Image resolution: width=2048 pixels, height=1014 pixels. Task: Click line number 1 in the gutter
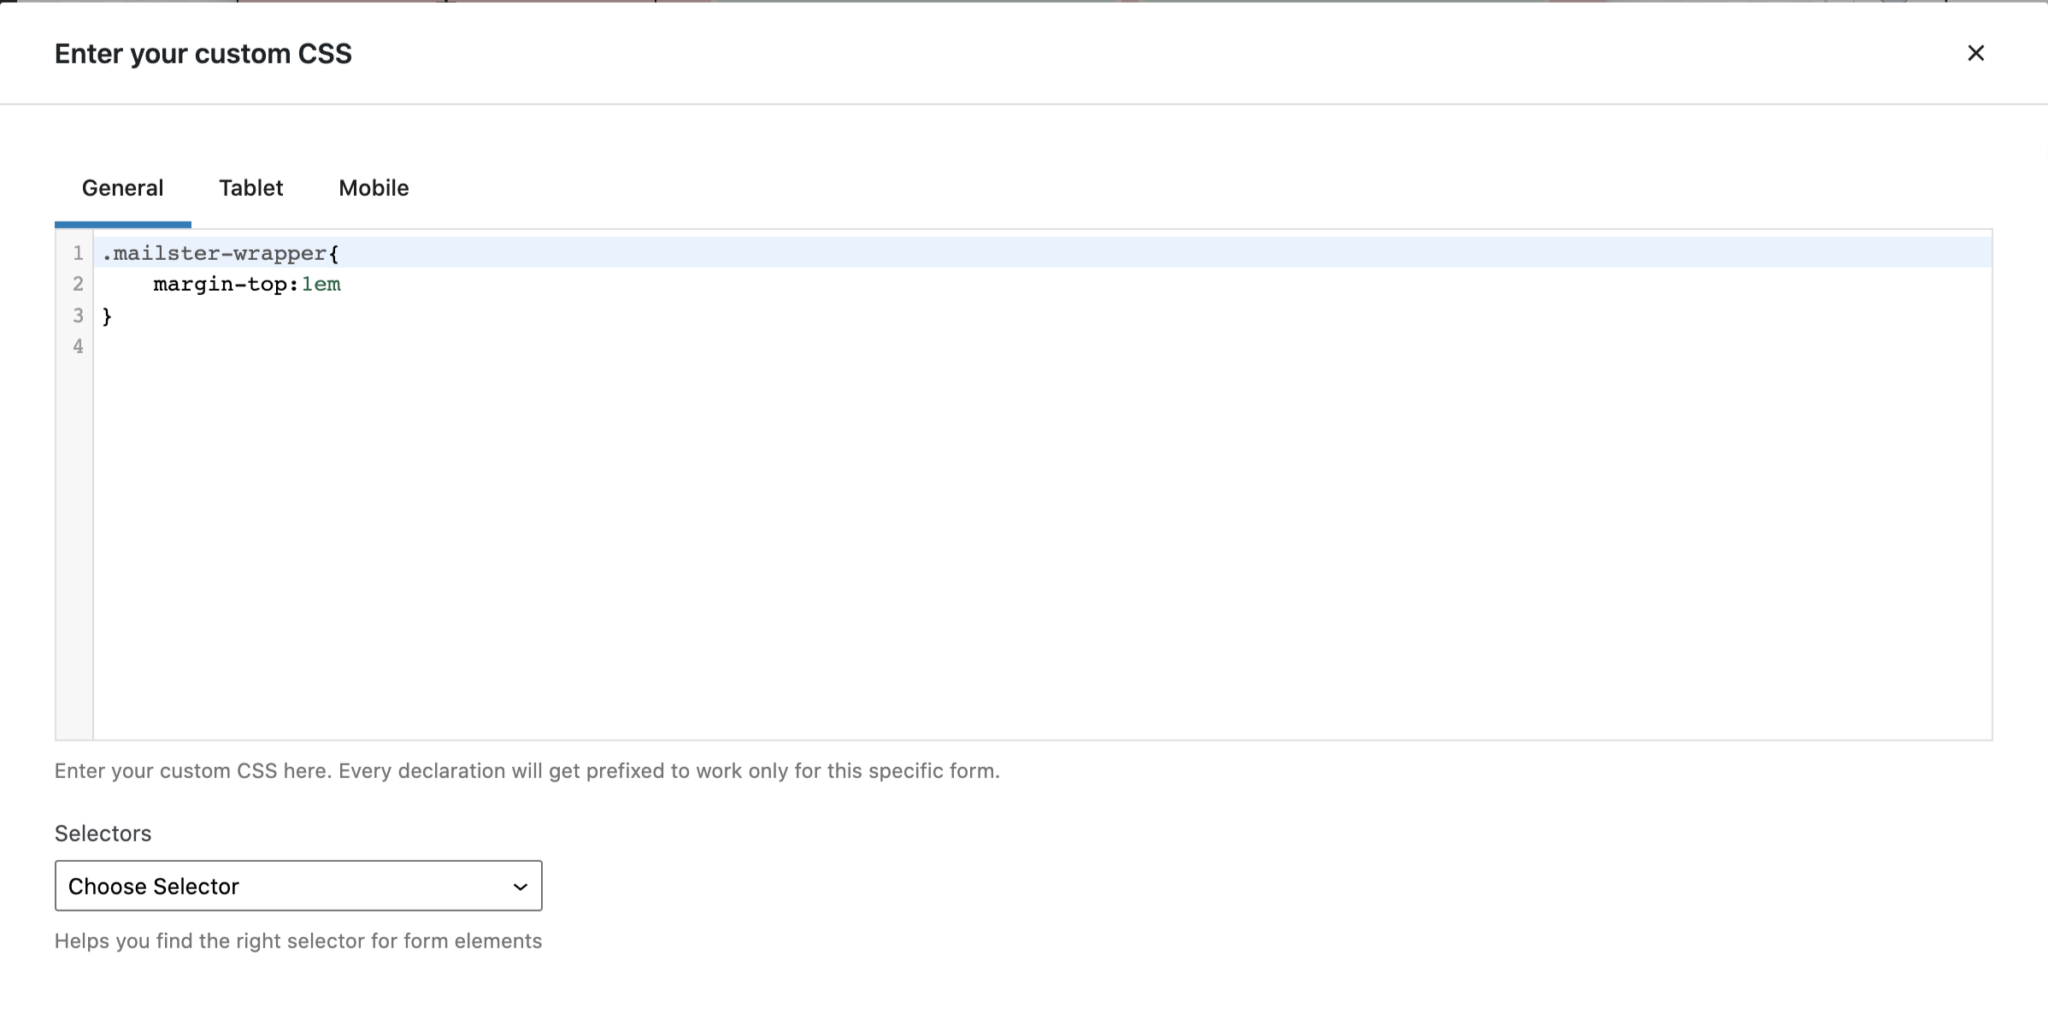click(x=77, y=253)
